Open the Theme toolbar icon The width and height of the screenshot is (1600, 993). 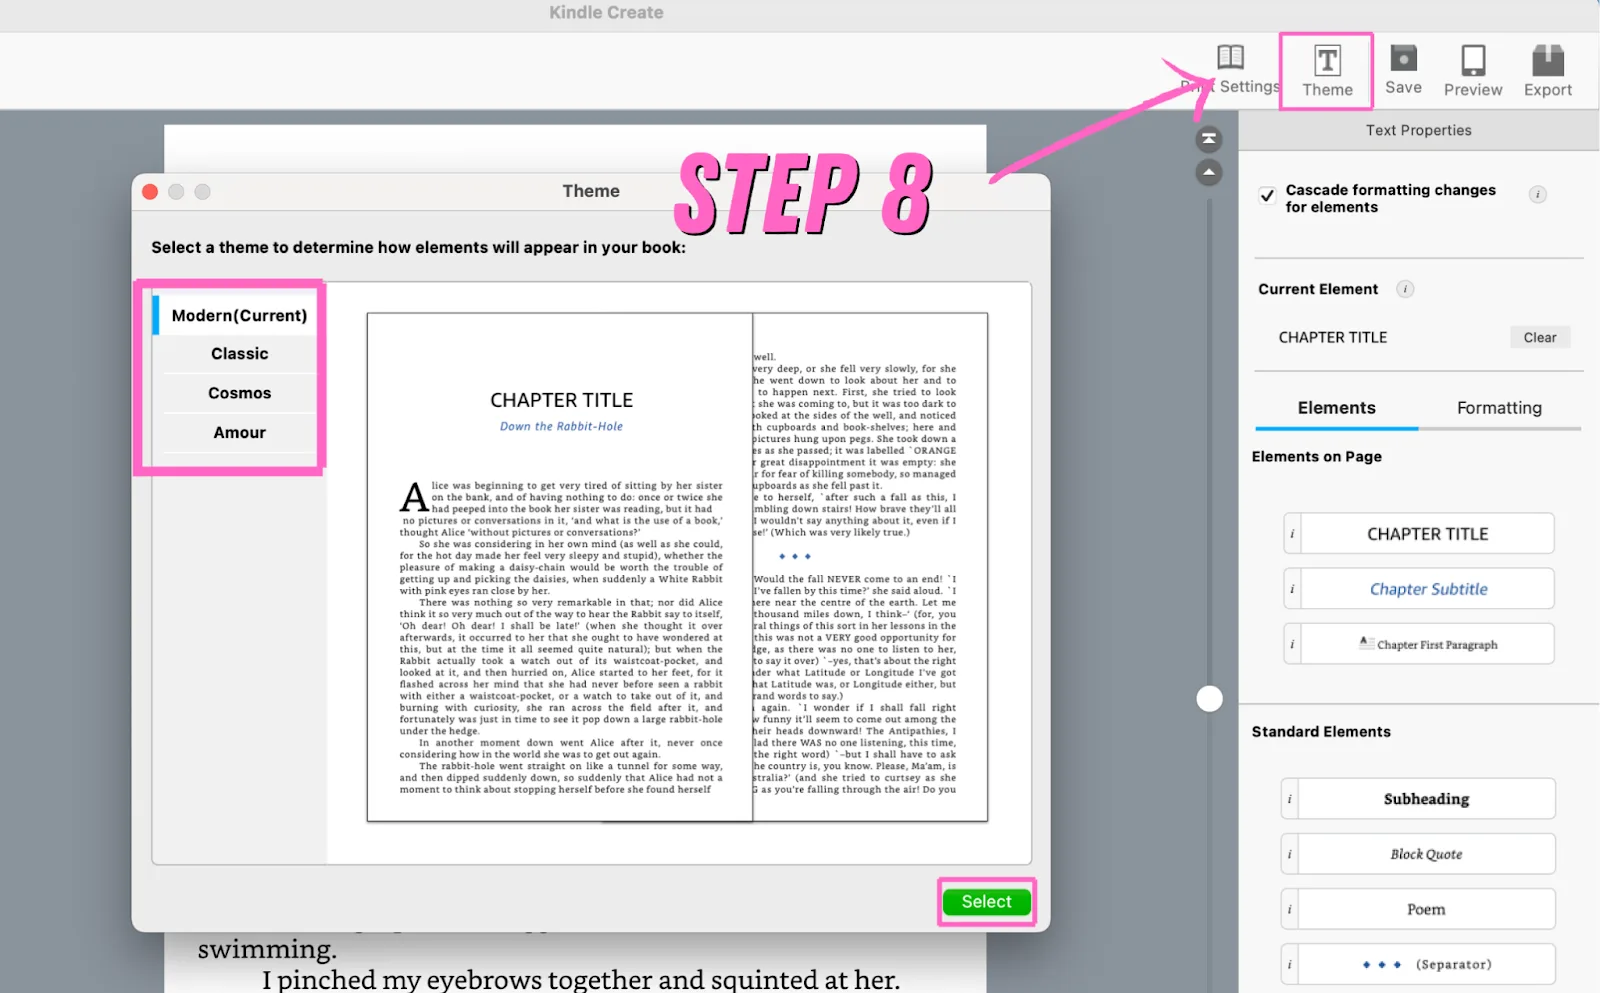pos(1327,61)
